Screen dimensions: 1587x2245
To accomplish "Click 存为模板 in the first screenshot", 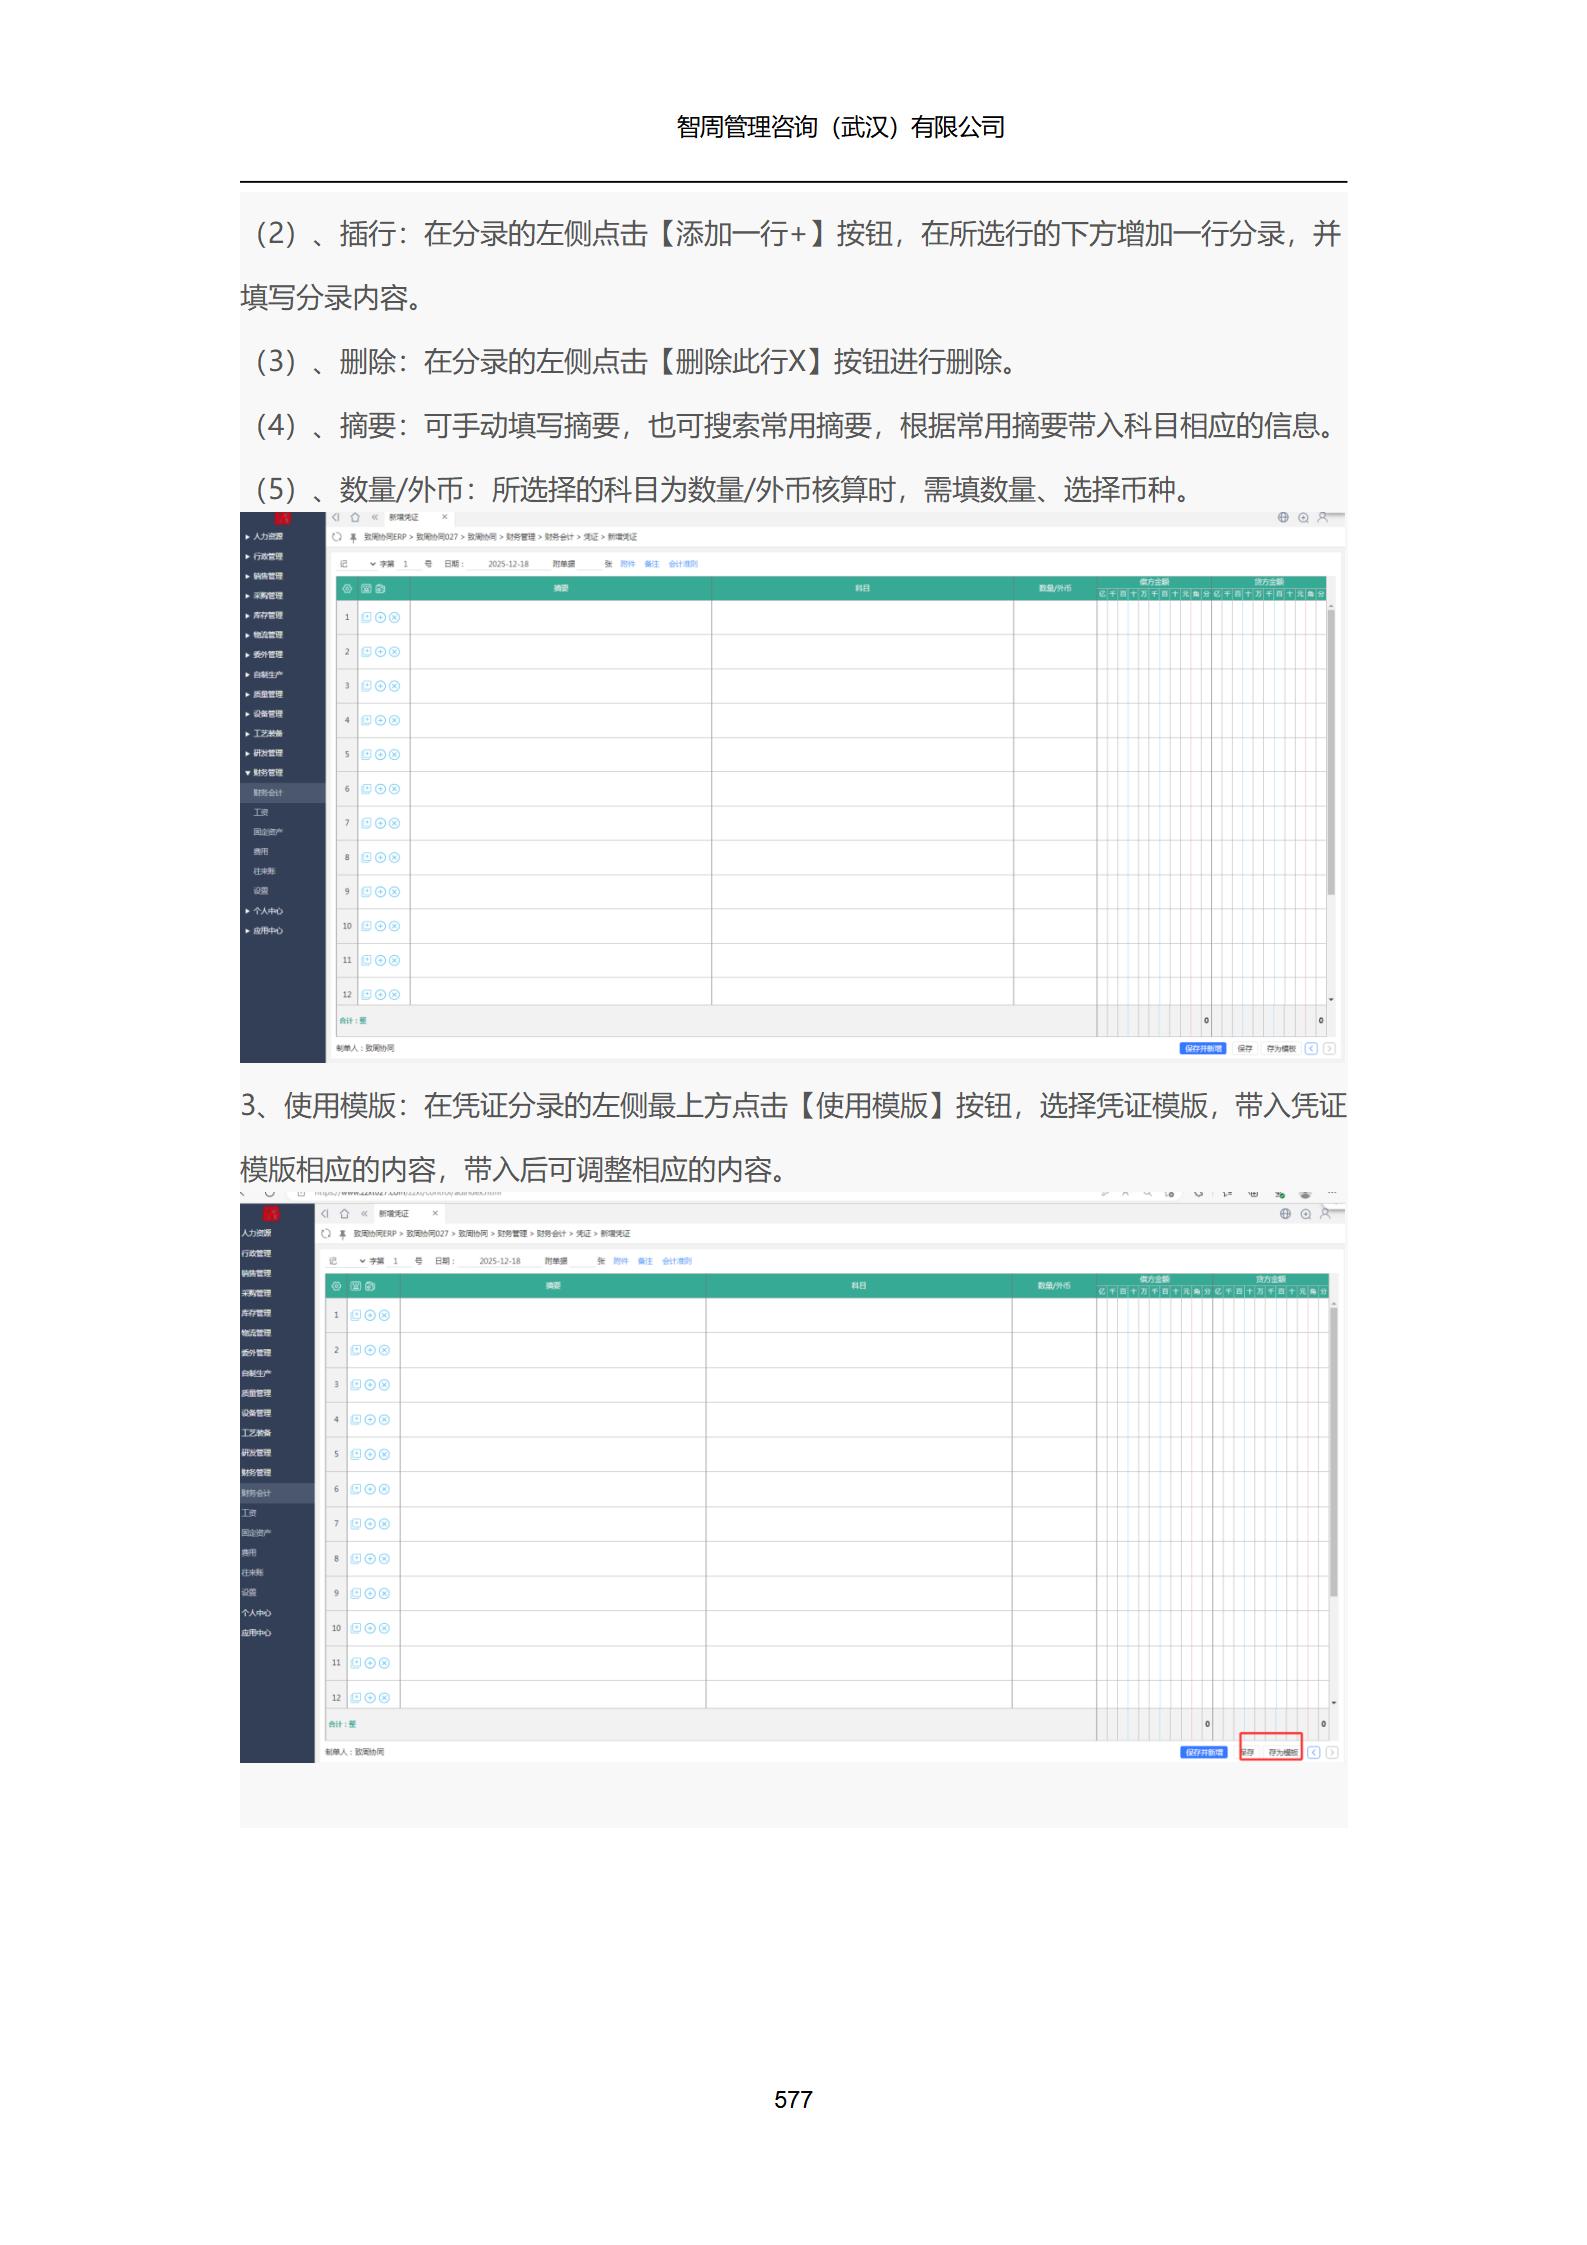I will tap(1281, 1049).
